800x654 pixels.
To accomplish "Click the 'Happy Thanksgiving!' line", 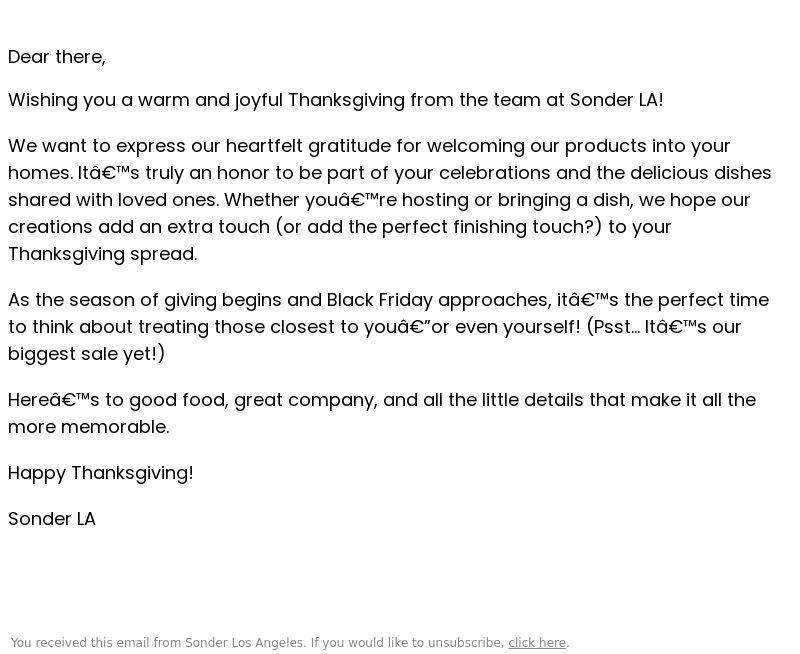I will 101,473.
